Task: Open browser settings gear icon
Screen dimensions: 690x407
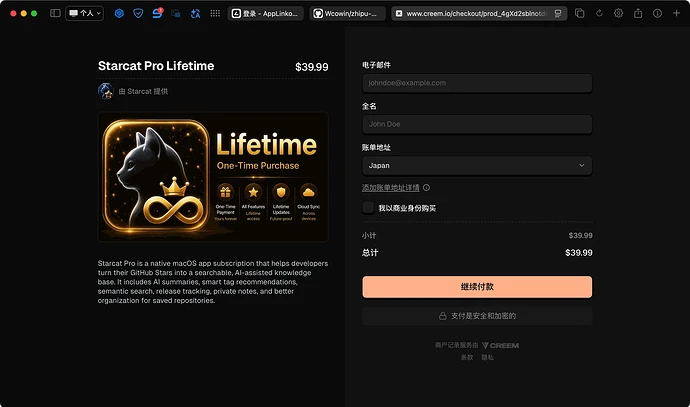Action: coord(618,13)
